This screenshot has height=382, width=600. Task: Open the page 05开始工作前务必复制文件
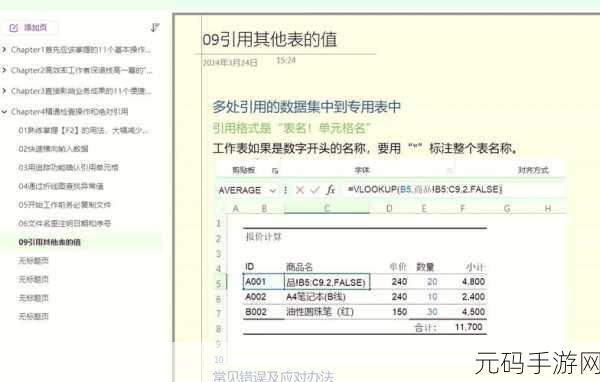click(65, 205)
